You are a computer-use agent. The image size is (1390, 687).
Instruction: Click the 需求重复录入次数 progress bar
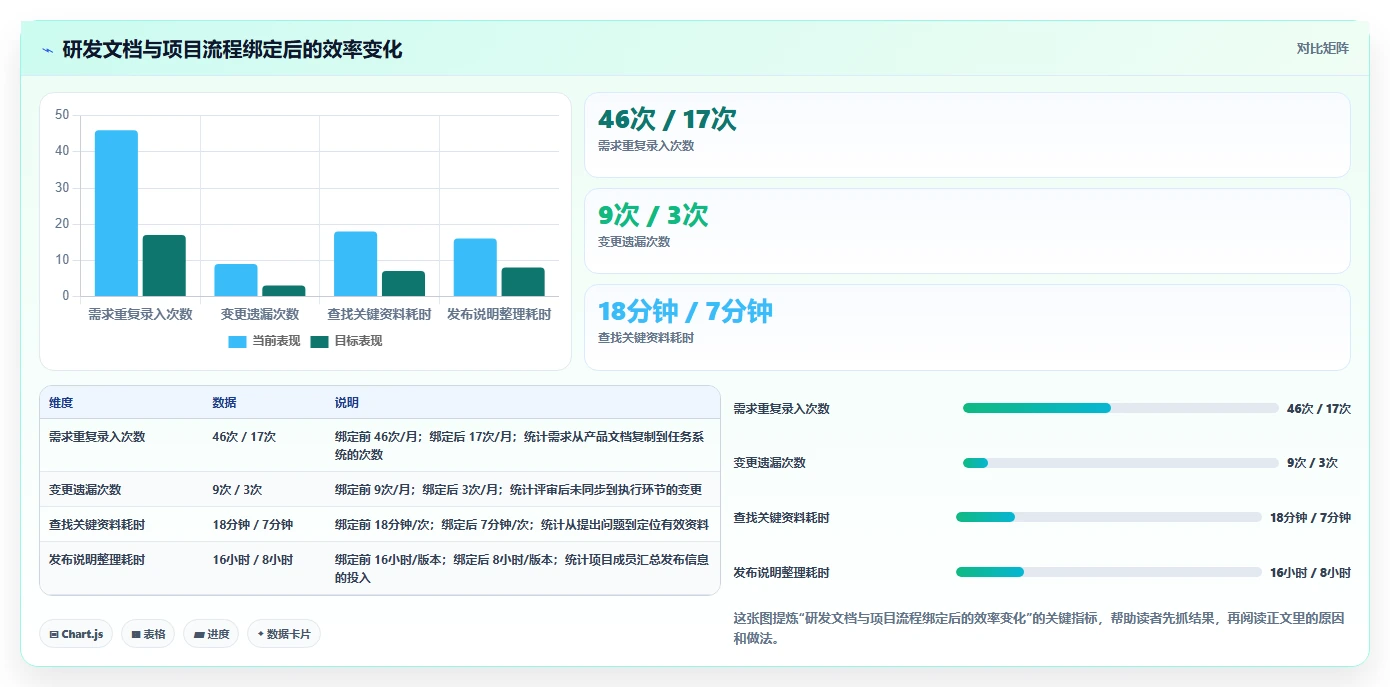click(x=1120, y=408)
